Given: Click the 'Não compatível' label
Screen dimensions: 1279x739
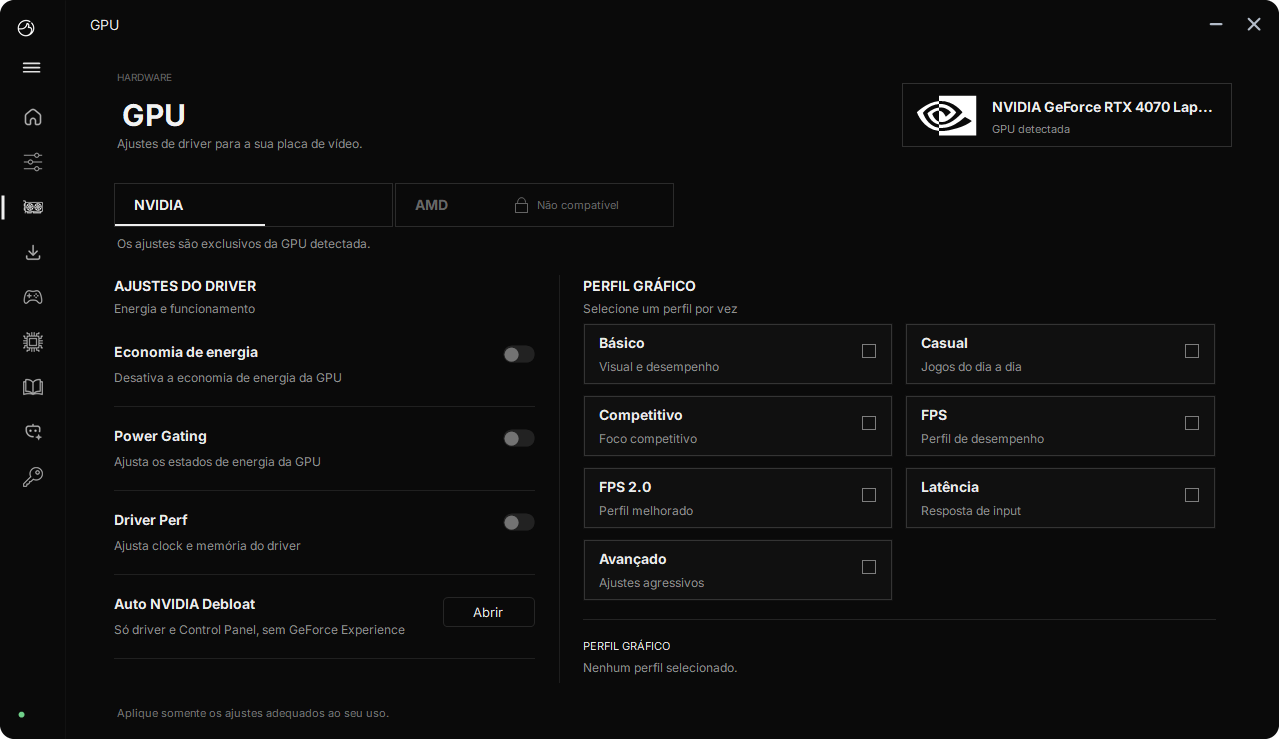Looking at the screenshot, I should (578, 205).
